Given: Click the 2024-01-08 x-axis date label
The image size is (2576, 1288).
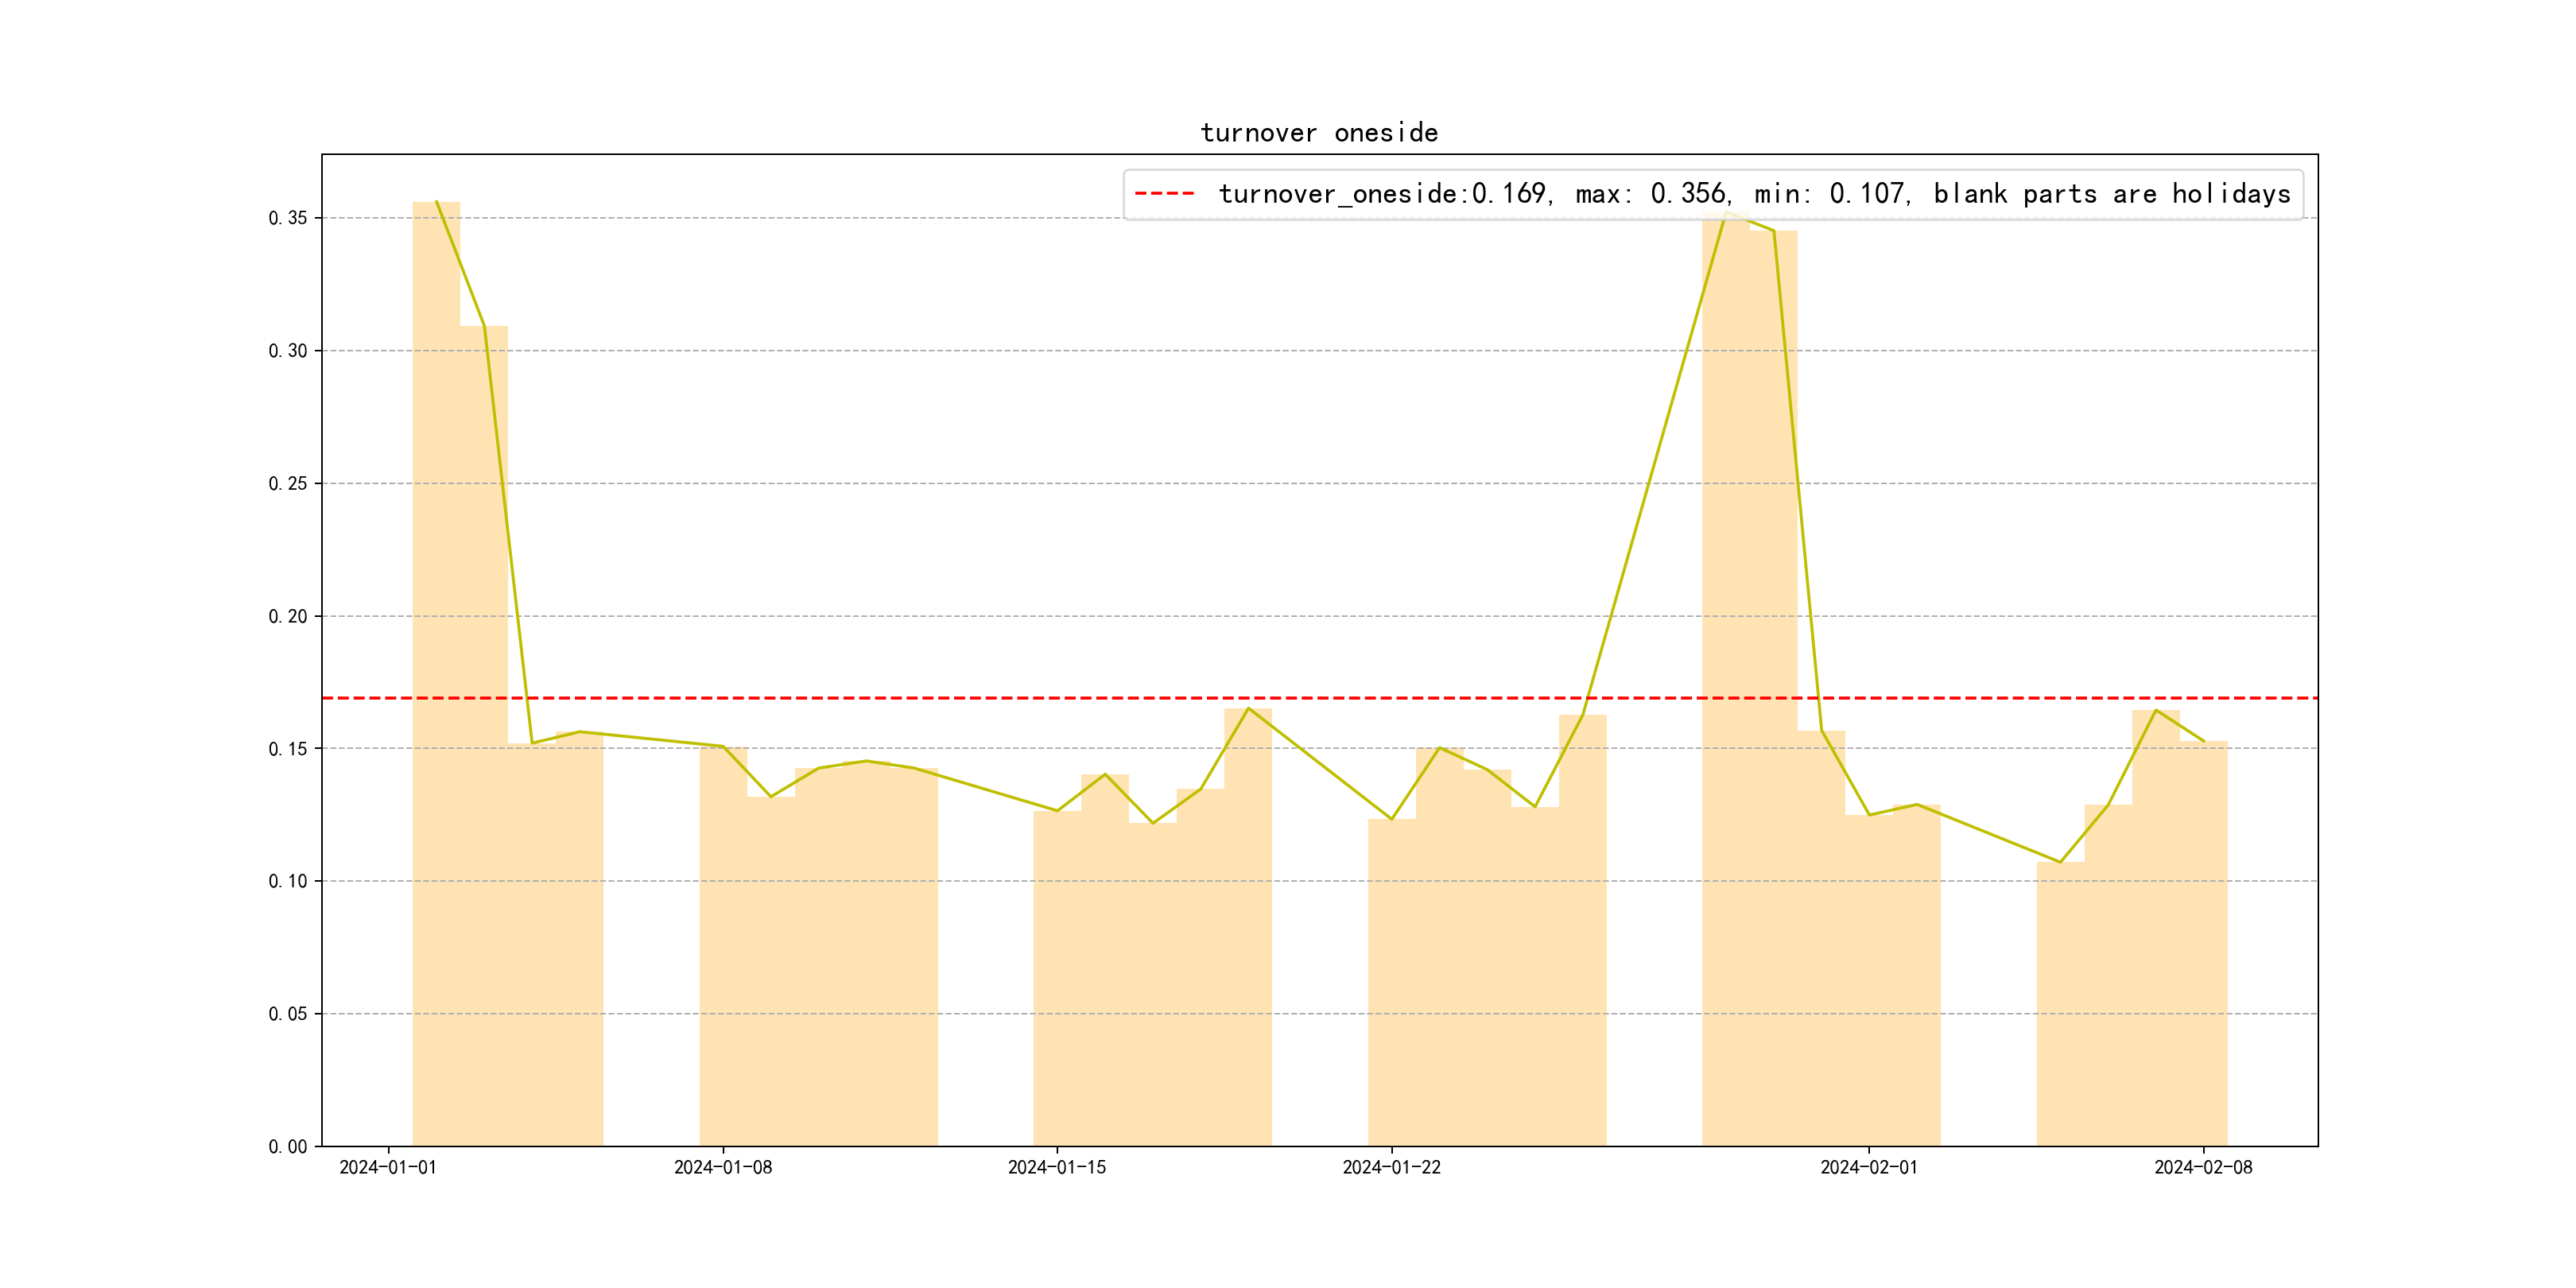Looking at the screenshot, I should [723, 1168].
